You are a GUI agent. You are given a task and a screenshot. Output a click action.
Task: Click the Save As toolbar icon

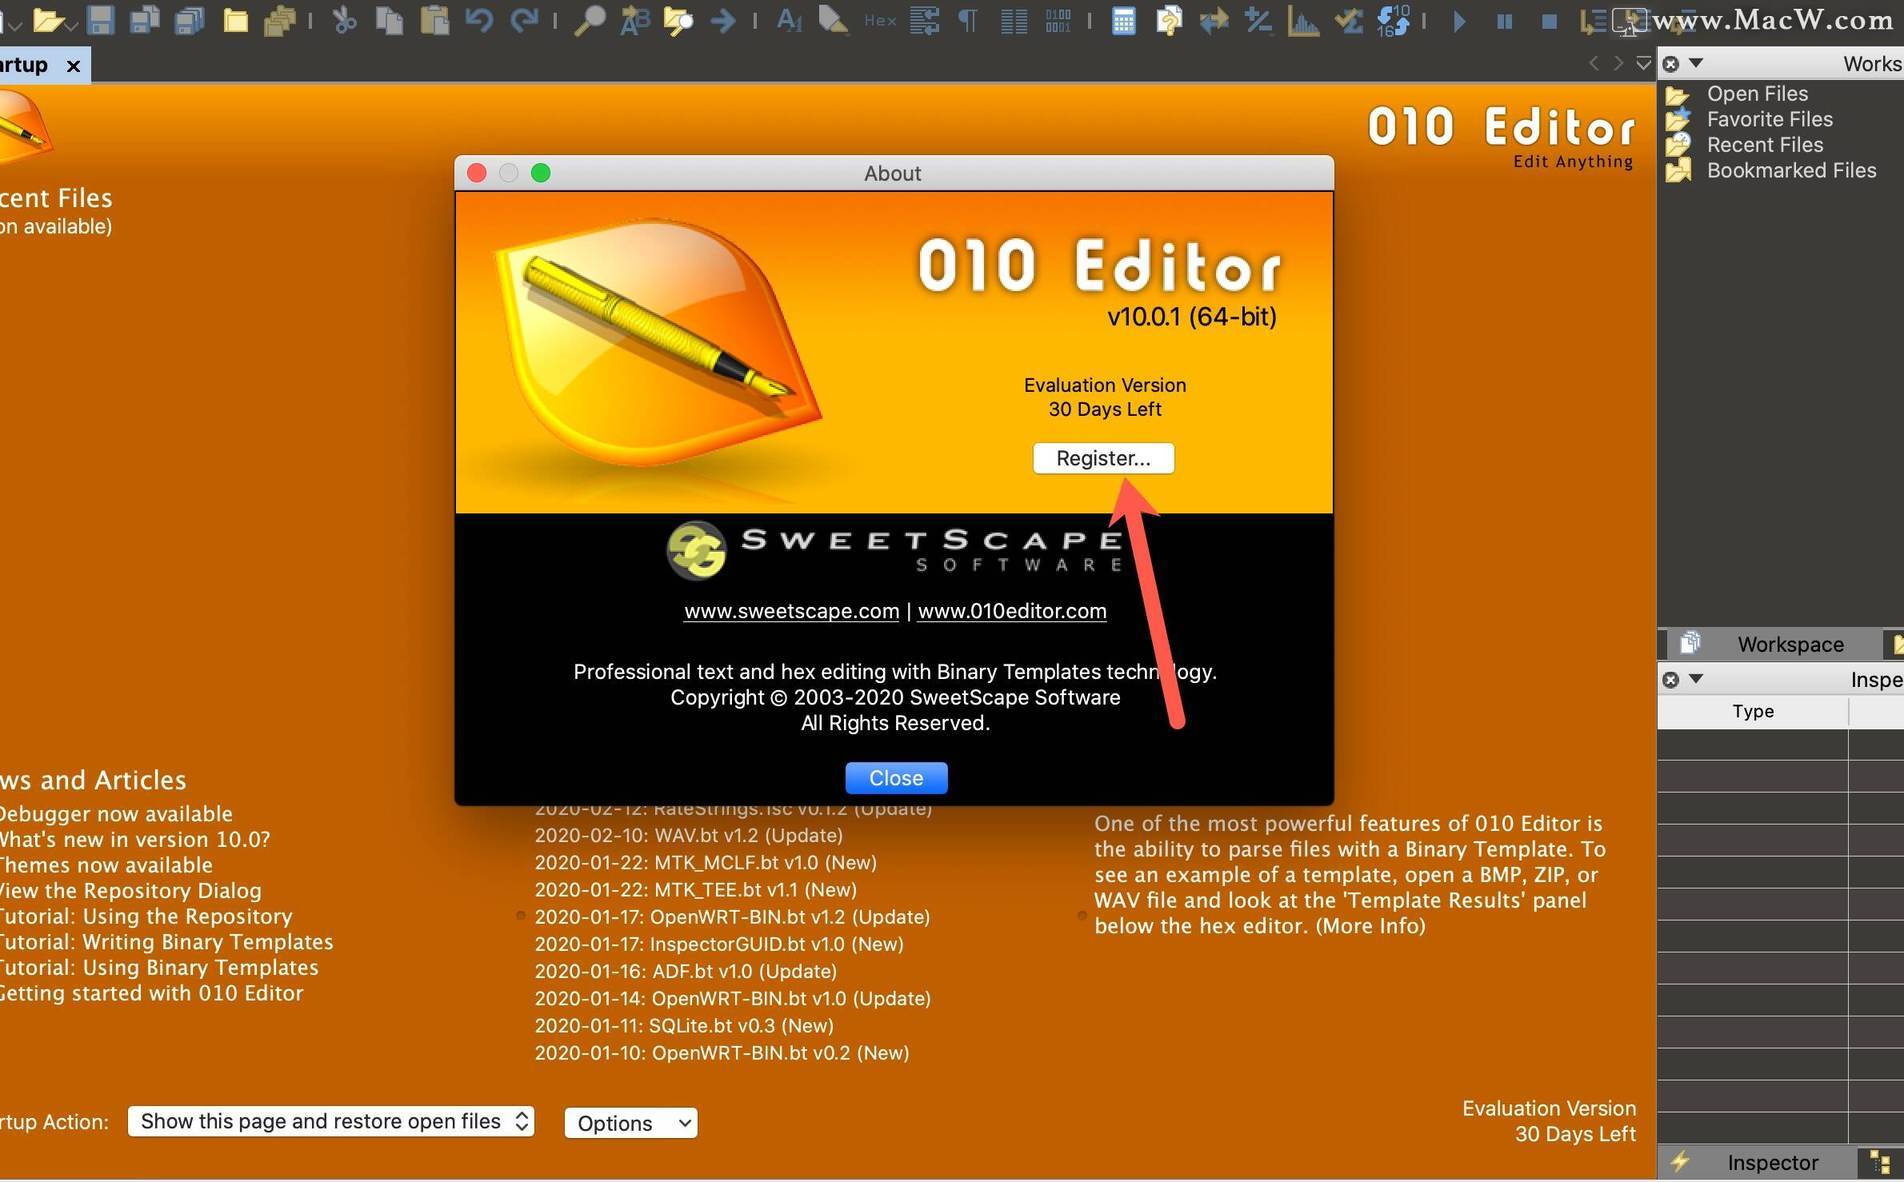145,20
